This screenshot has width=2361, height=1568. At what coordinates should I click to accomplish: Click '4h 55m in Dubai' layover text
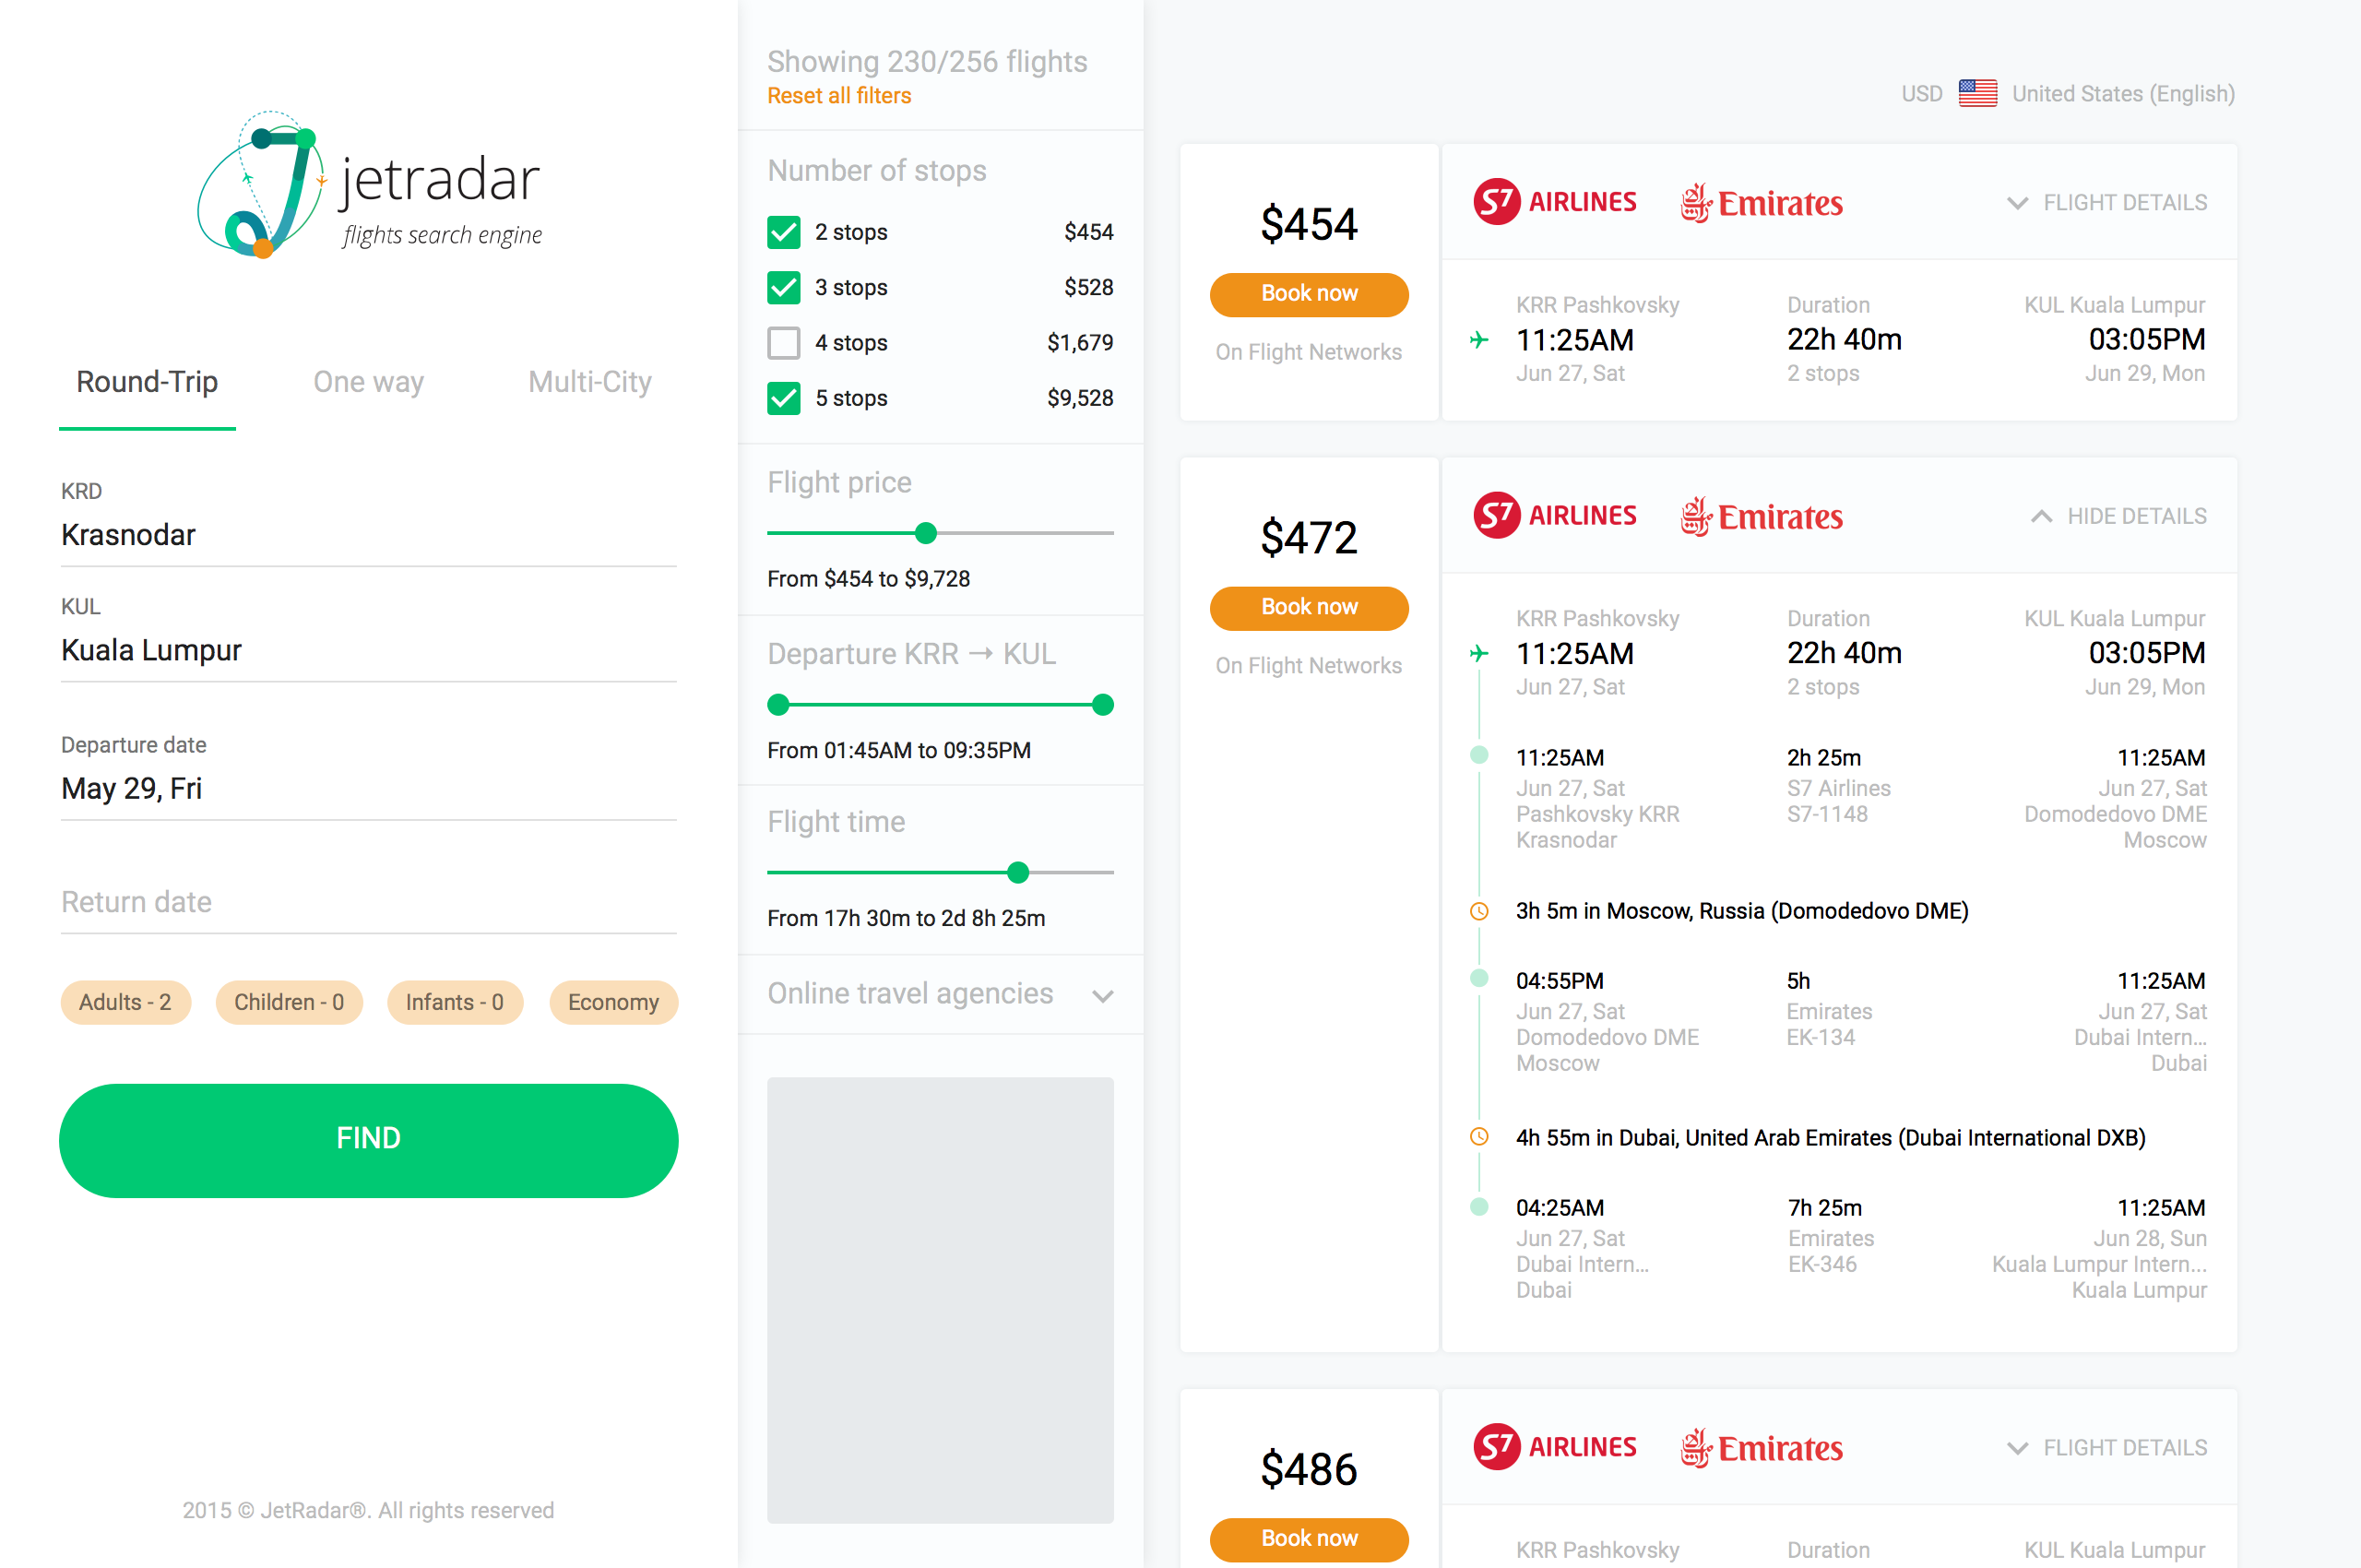pyautogui.click(x=1831, y=1138)
